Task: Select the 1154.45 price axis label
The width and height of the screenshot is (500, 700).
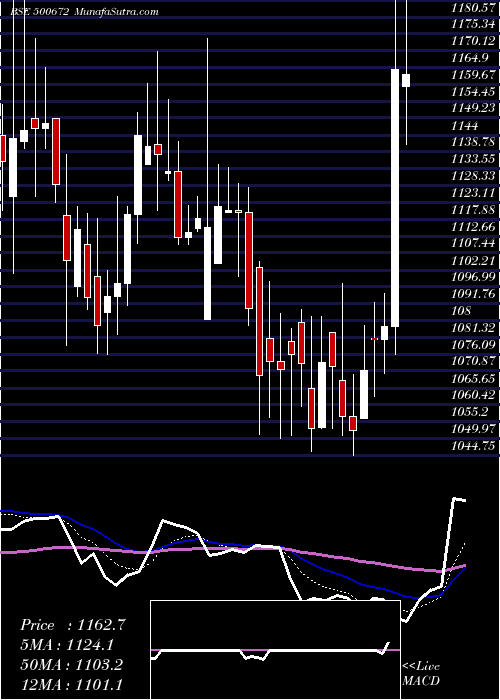Action: pos(473,92)
